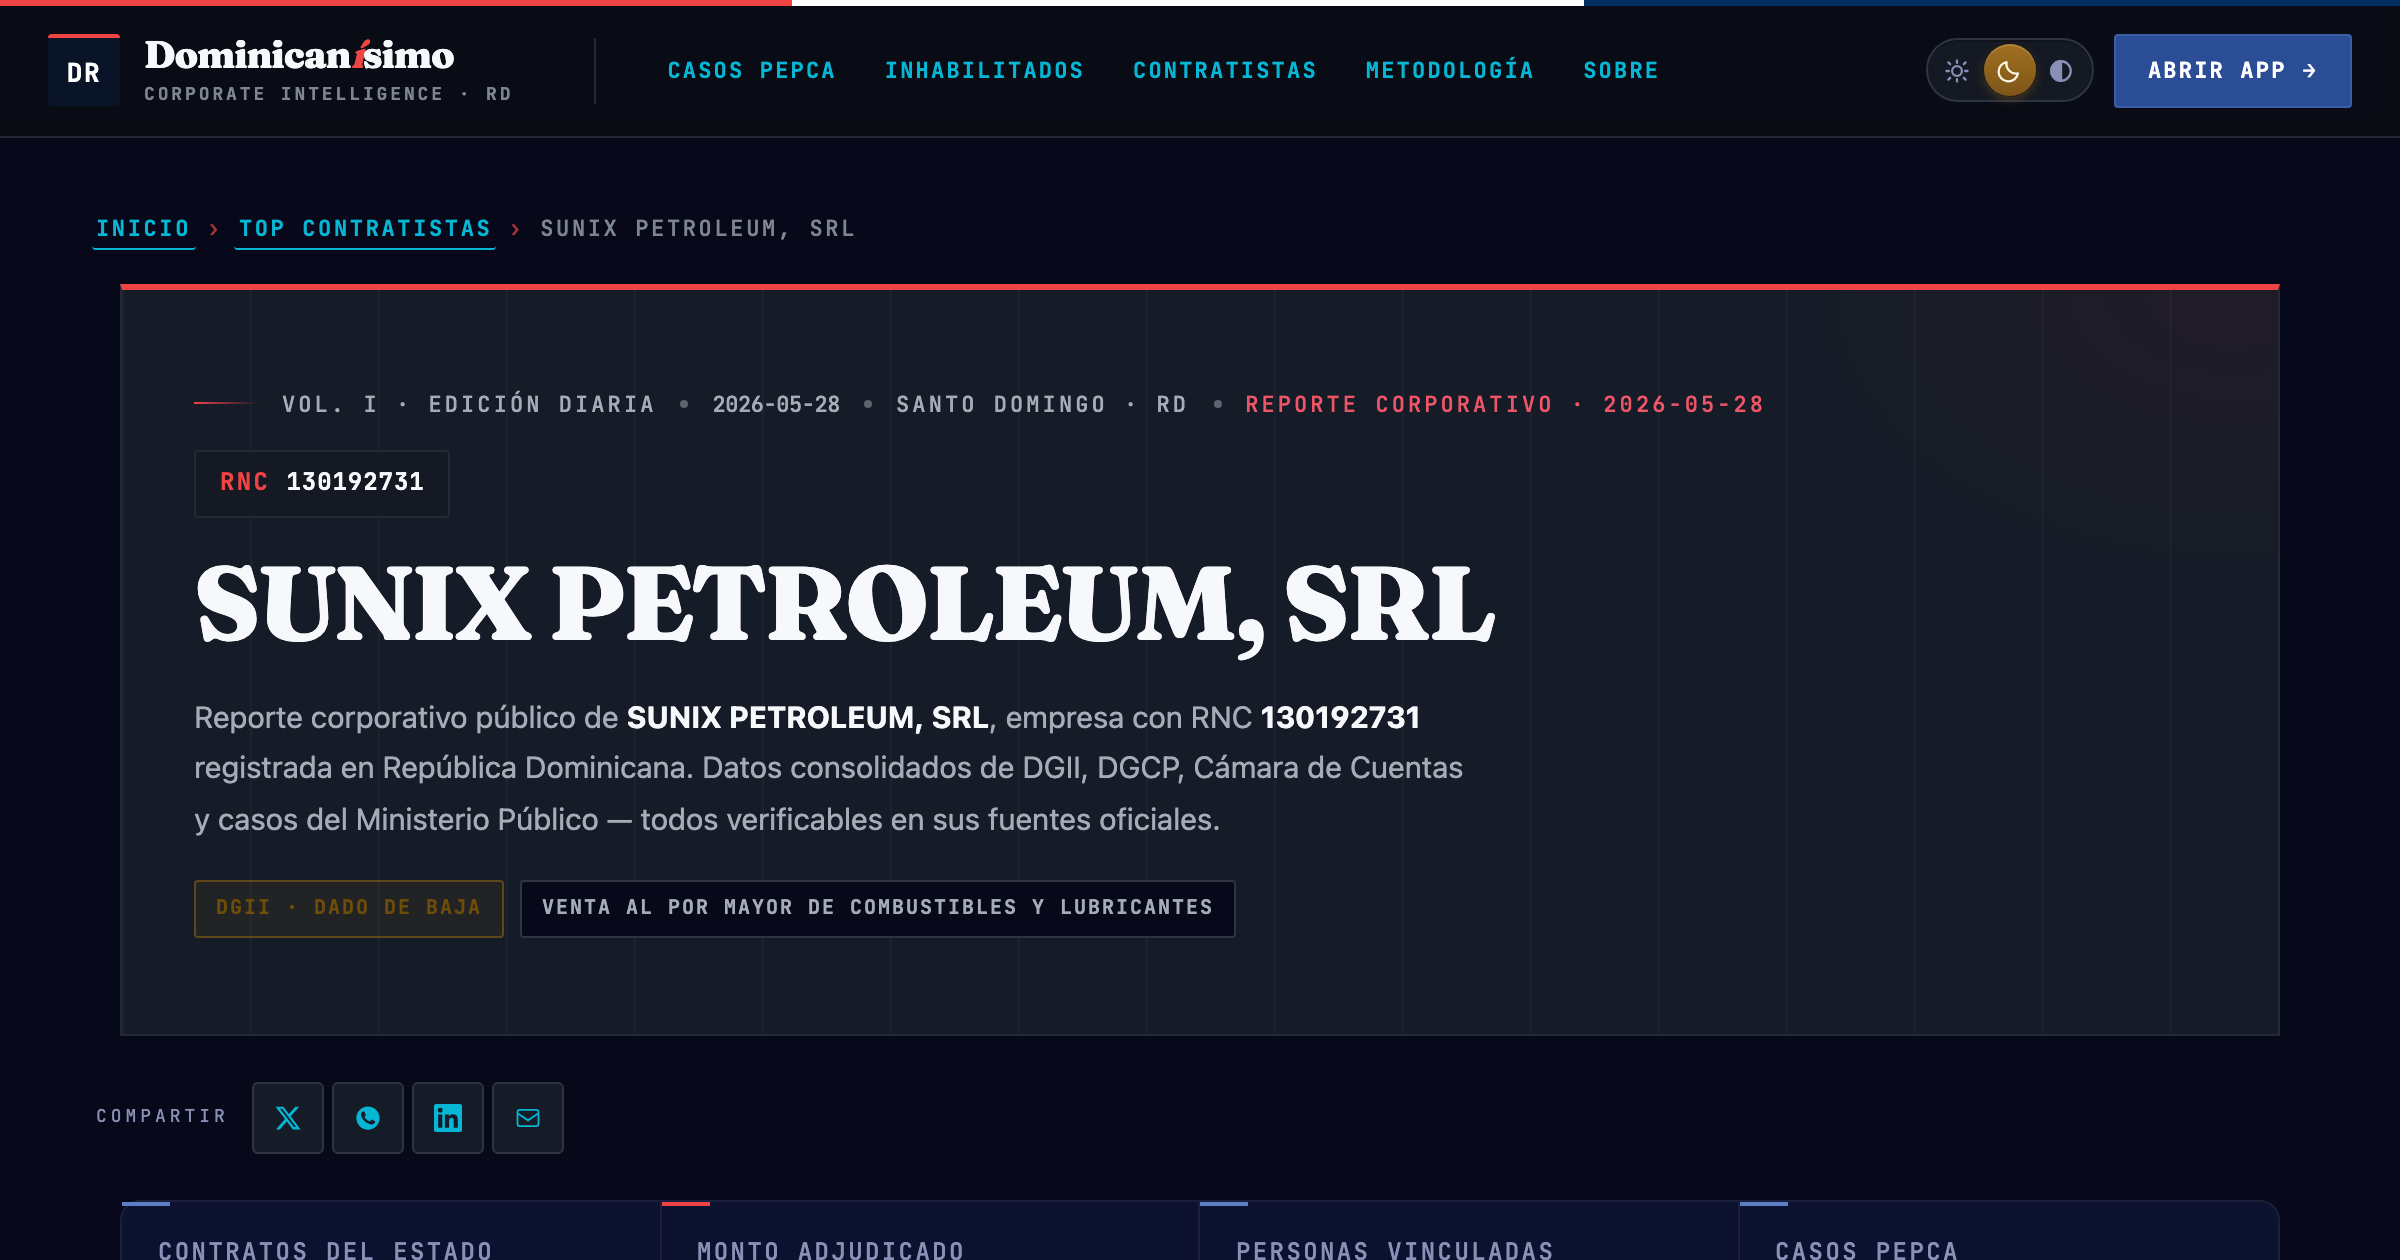Click the Compartir label
Screen dimensions: 2400x1260
[x=161, y=1116]
